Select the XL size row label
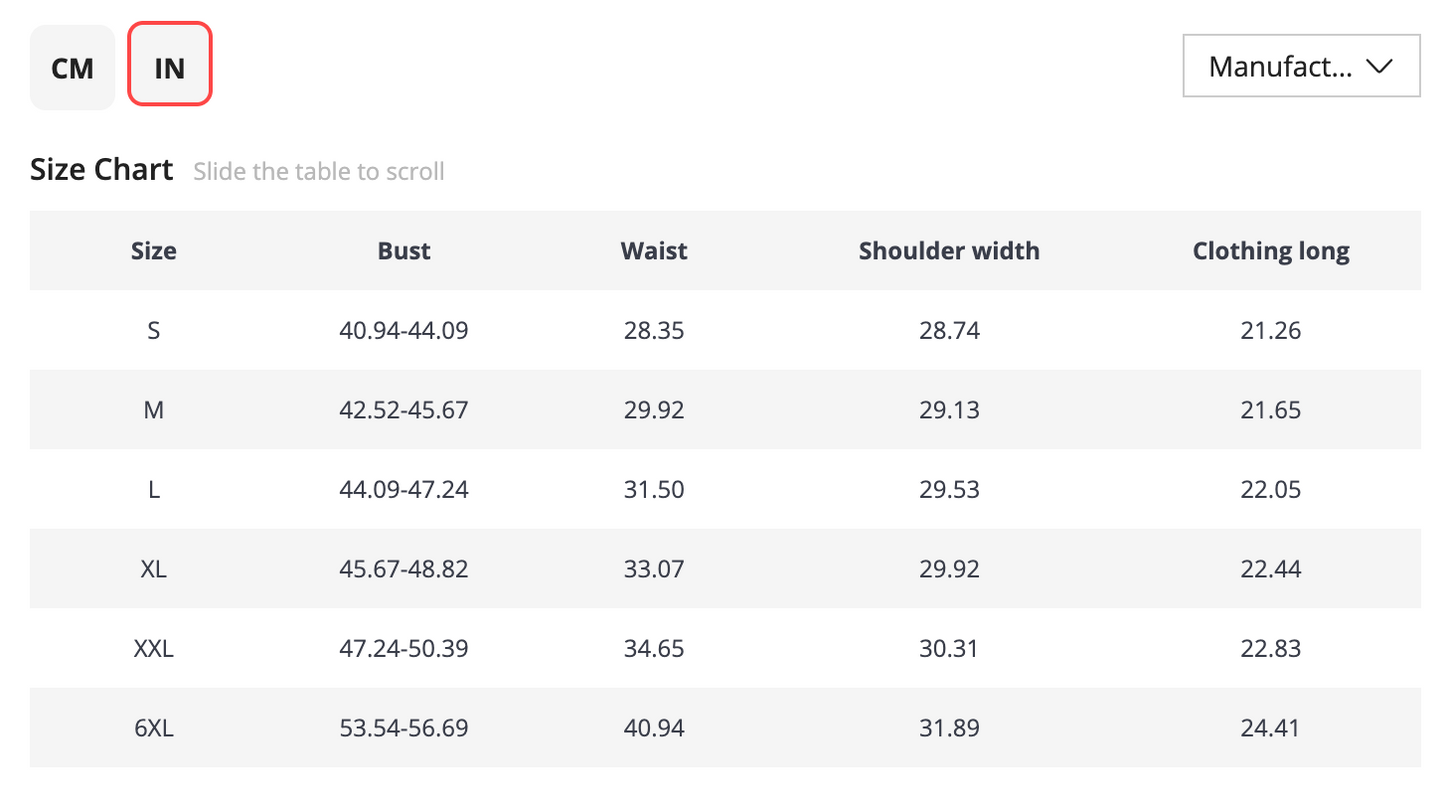 154,569
